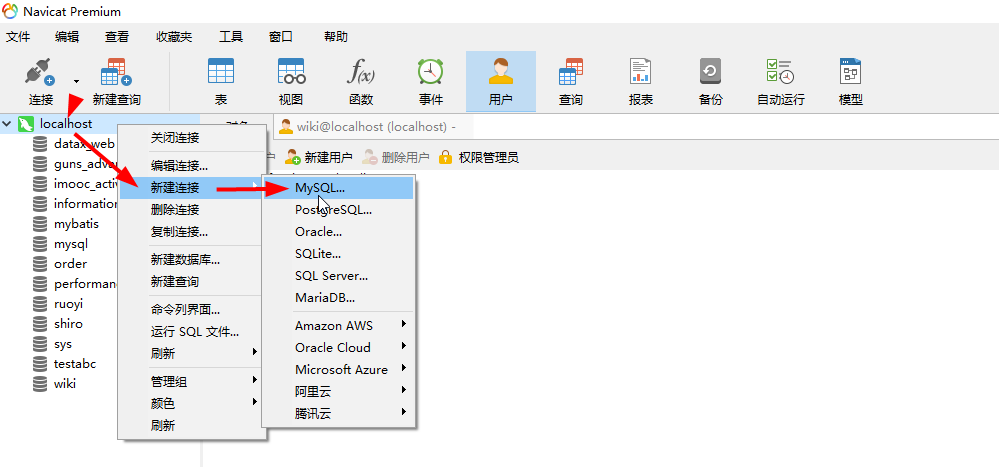Open the 查看 menu
This screenshot has height=467, width=999.
coord(117,37)
